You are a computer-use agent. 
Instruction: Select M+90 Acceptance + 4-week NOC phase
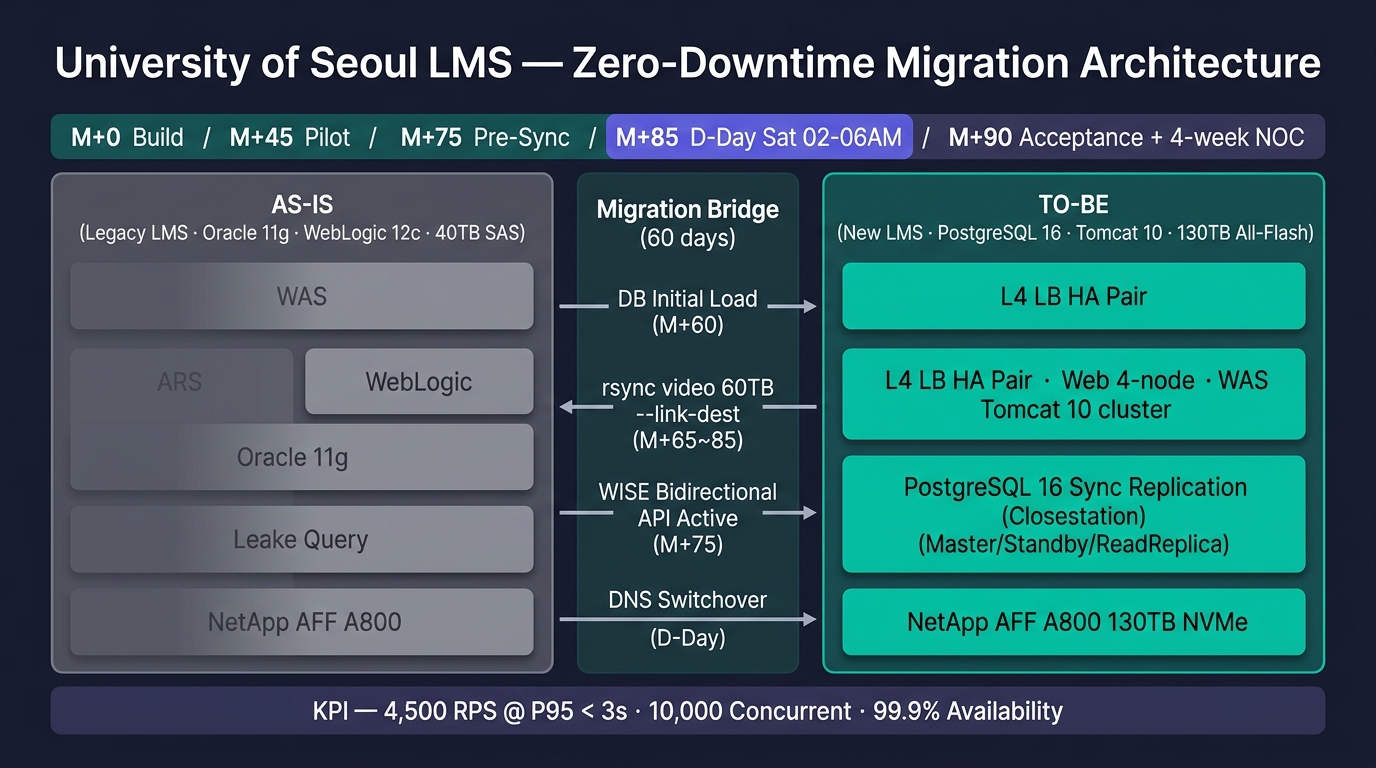1126,137
